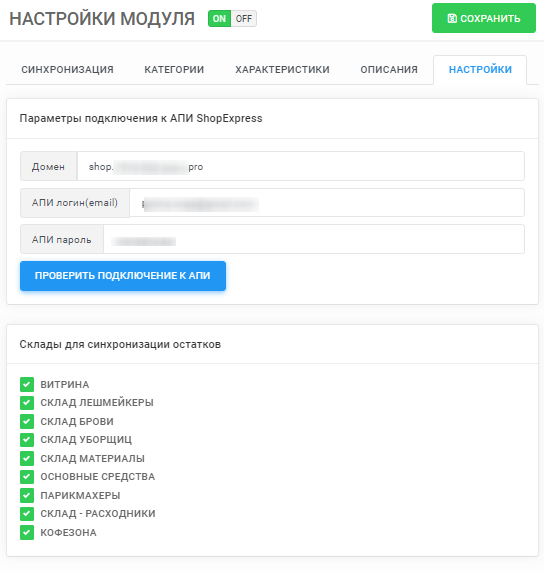This screenshot has width=544, height=572.
Task: Toggle Склад Лешмейкеры checkbox
Action: click(x=27, y=403)
